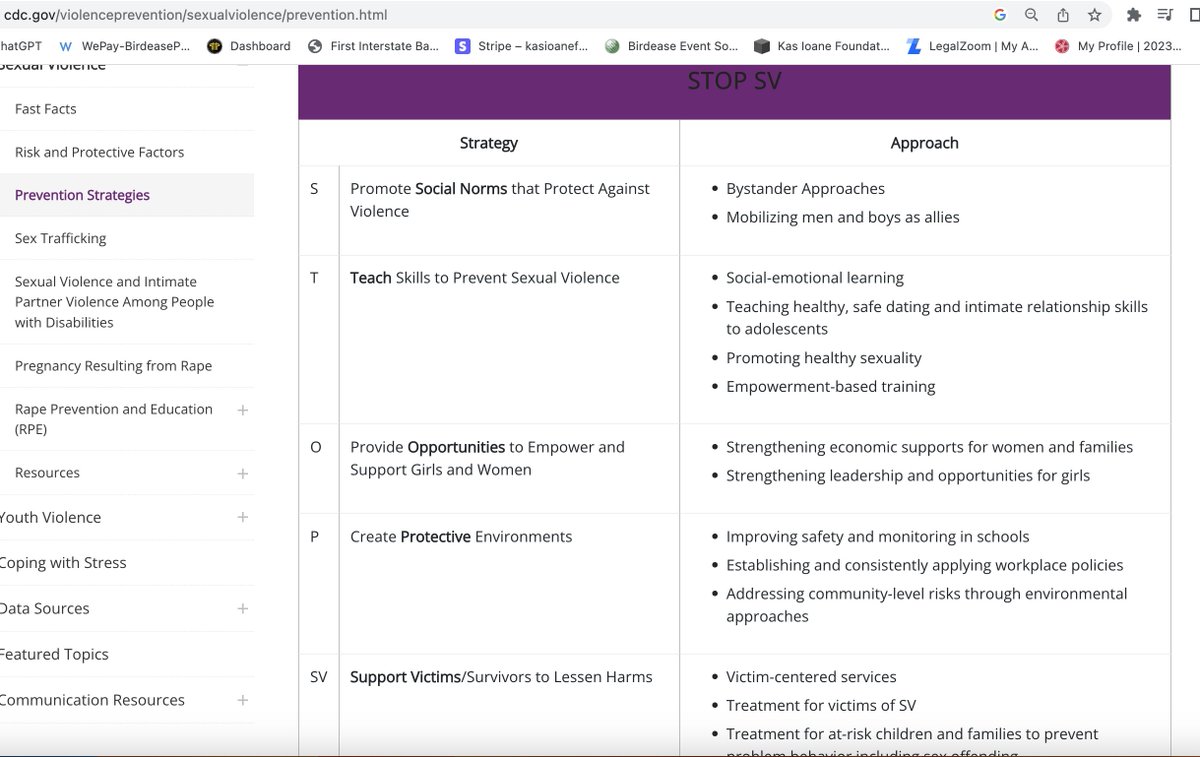Open the extensions puzzle icon
The width and height of the screenshot is (1200, 757).
(1133, 15)
